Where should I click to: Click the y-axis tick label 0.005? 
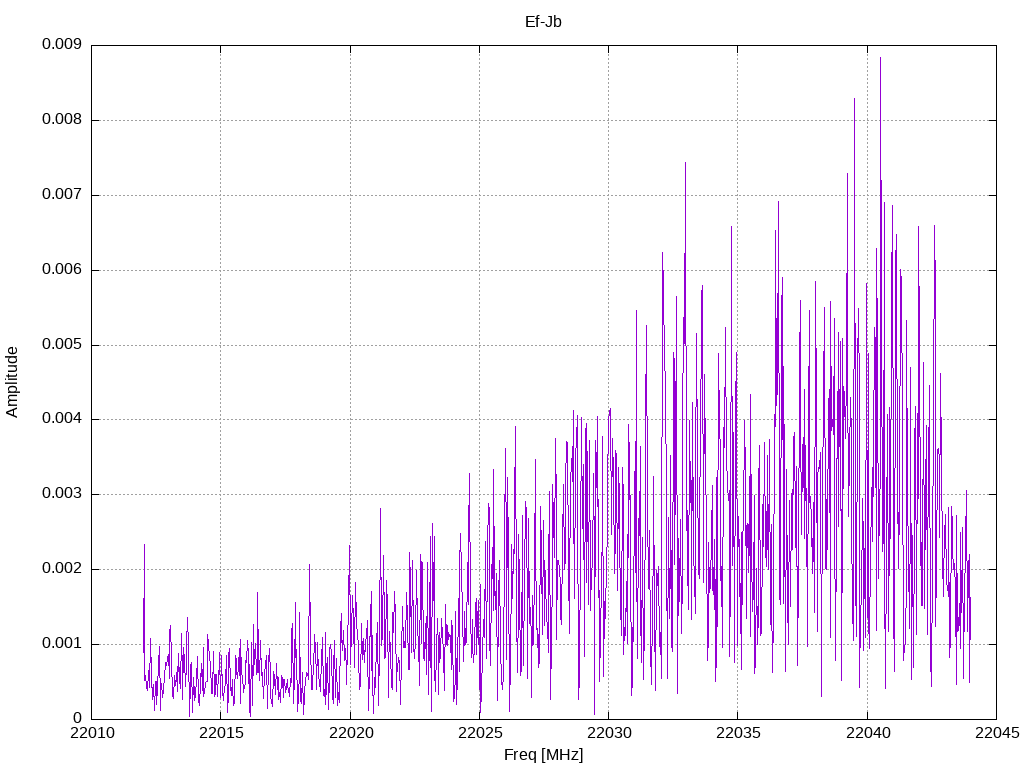tap(61, 344)
